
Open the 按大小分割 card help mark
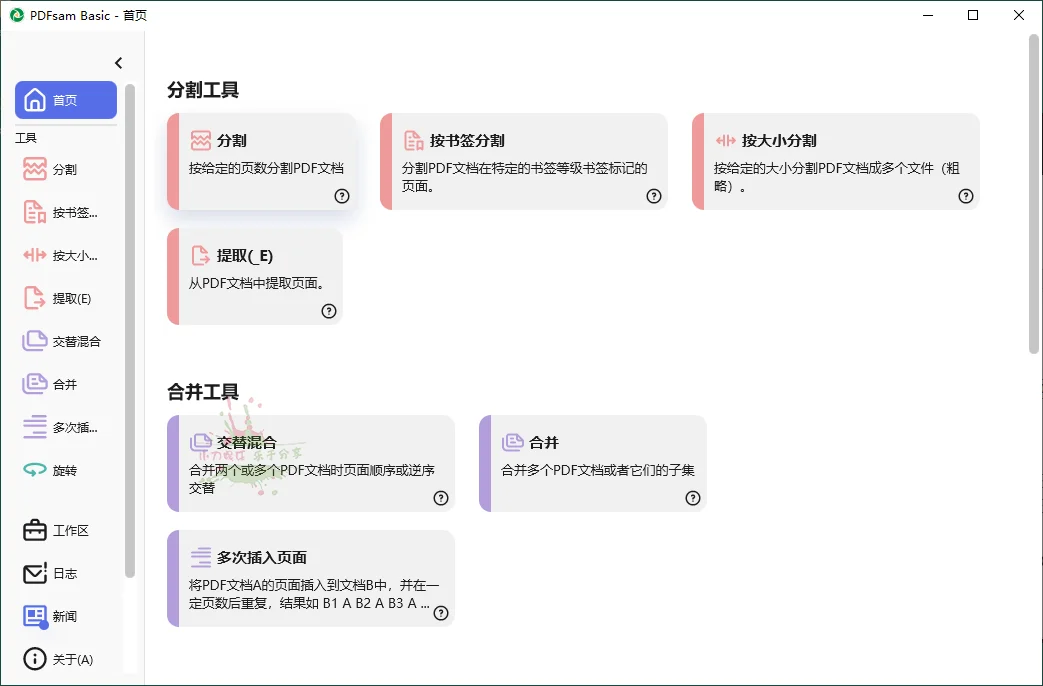pos(966,197)
